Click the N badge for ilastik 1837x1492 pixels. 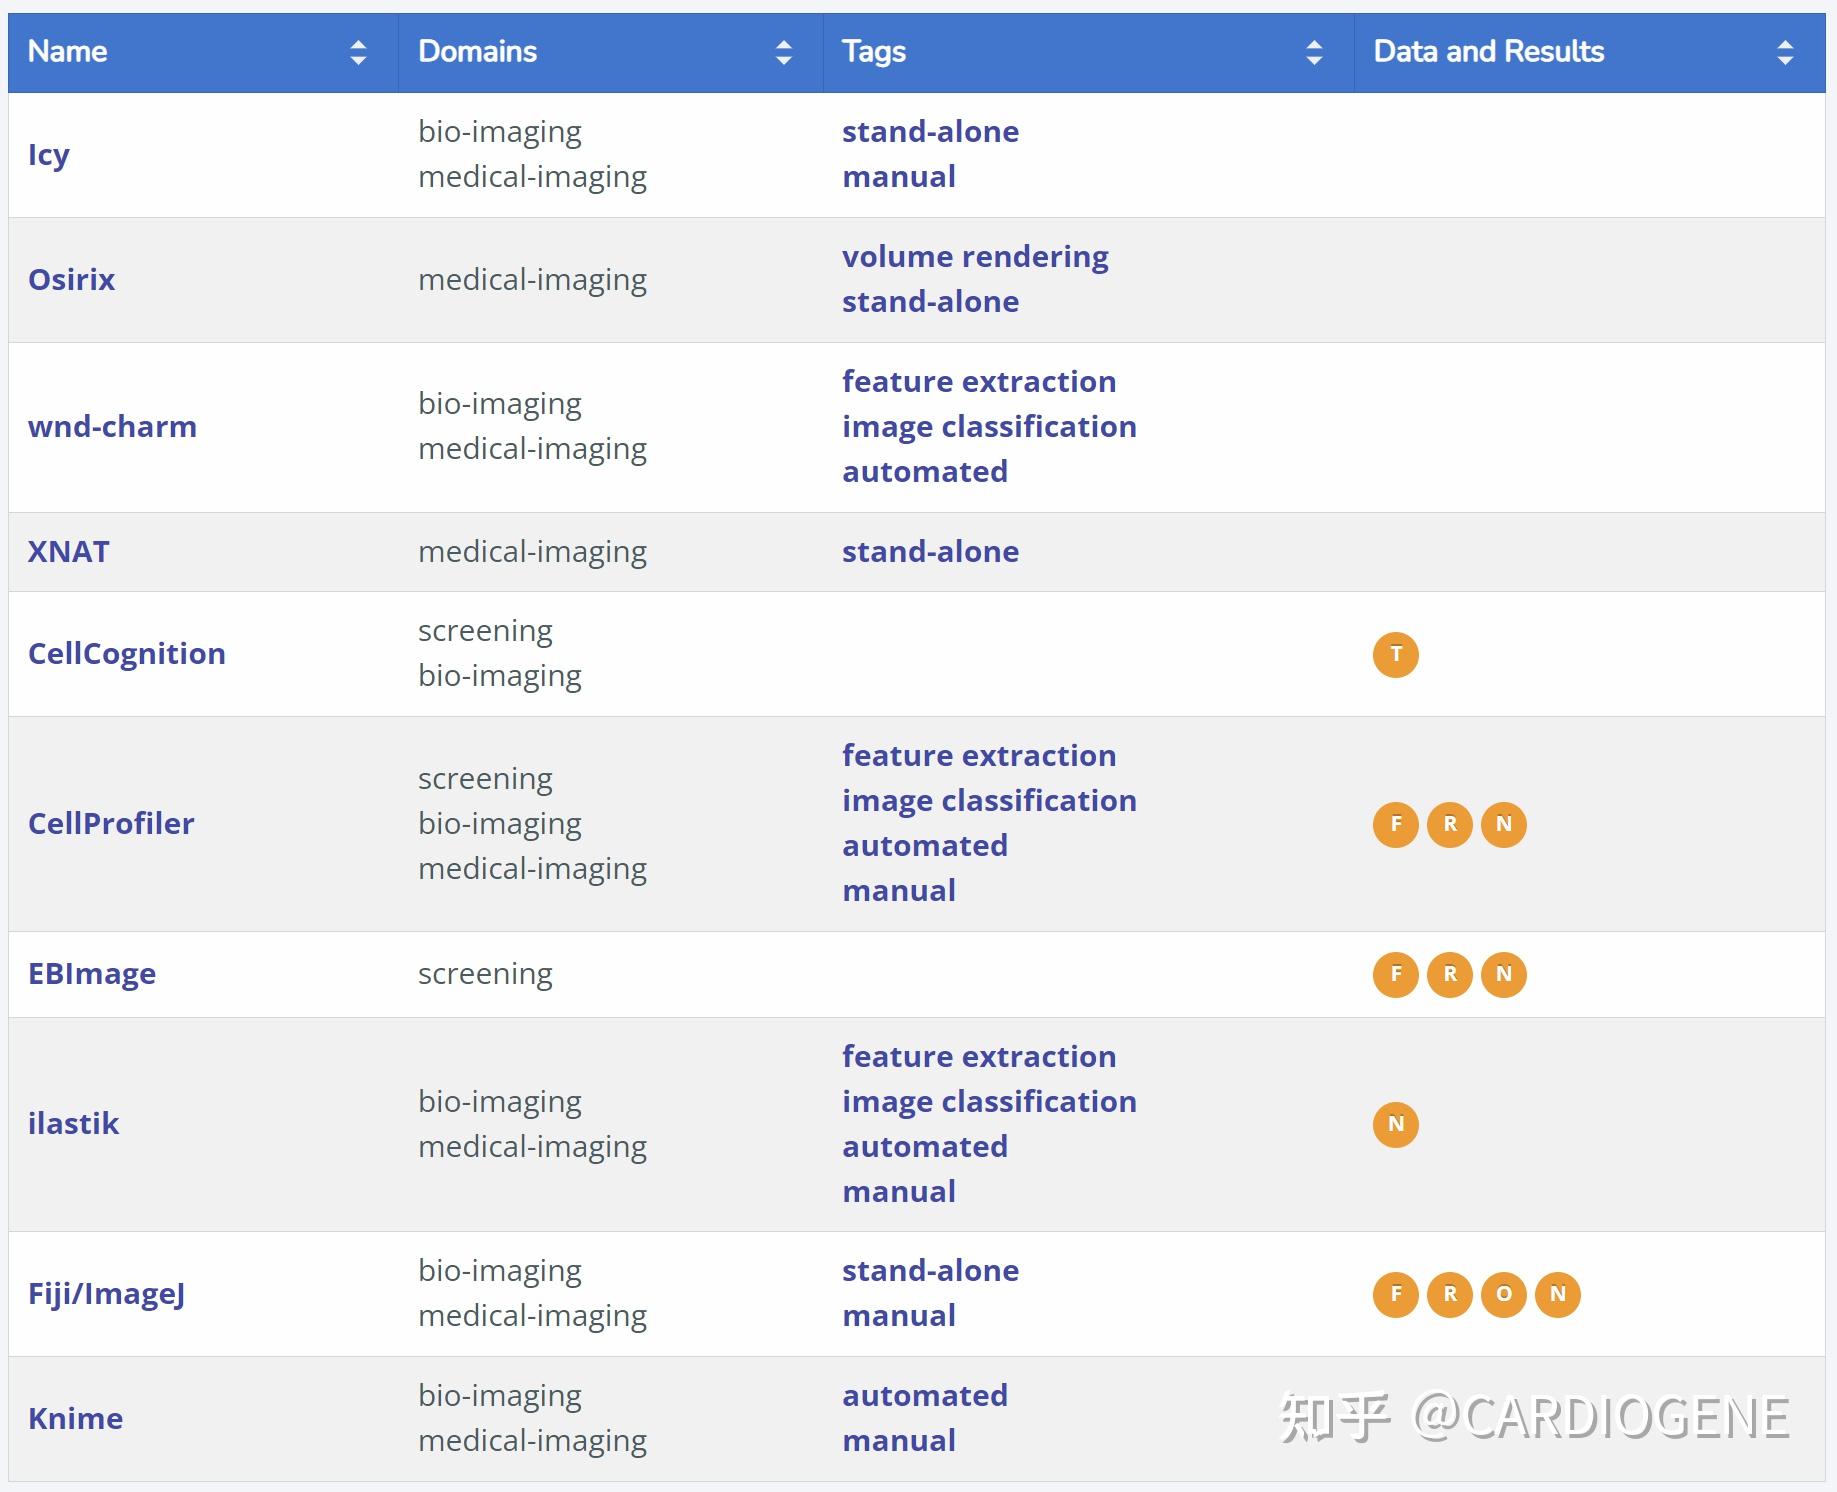(1395, 1125)
